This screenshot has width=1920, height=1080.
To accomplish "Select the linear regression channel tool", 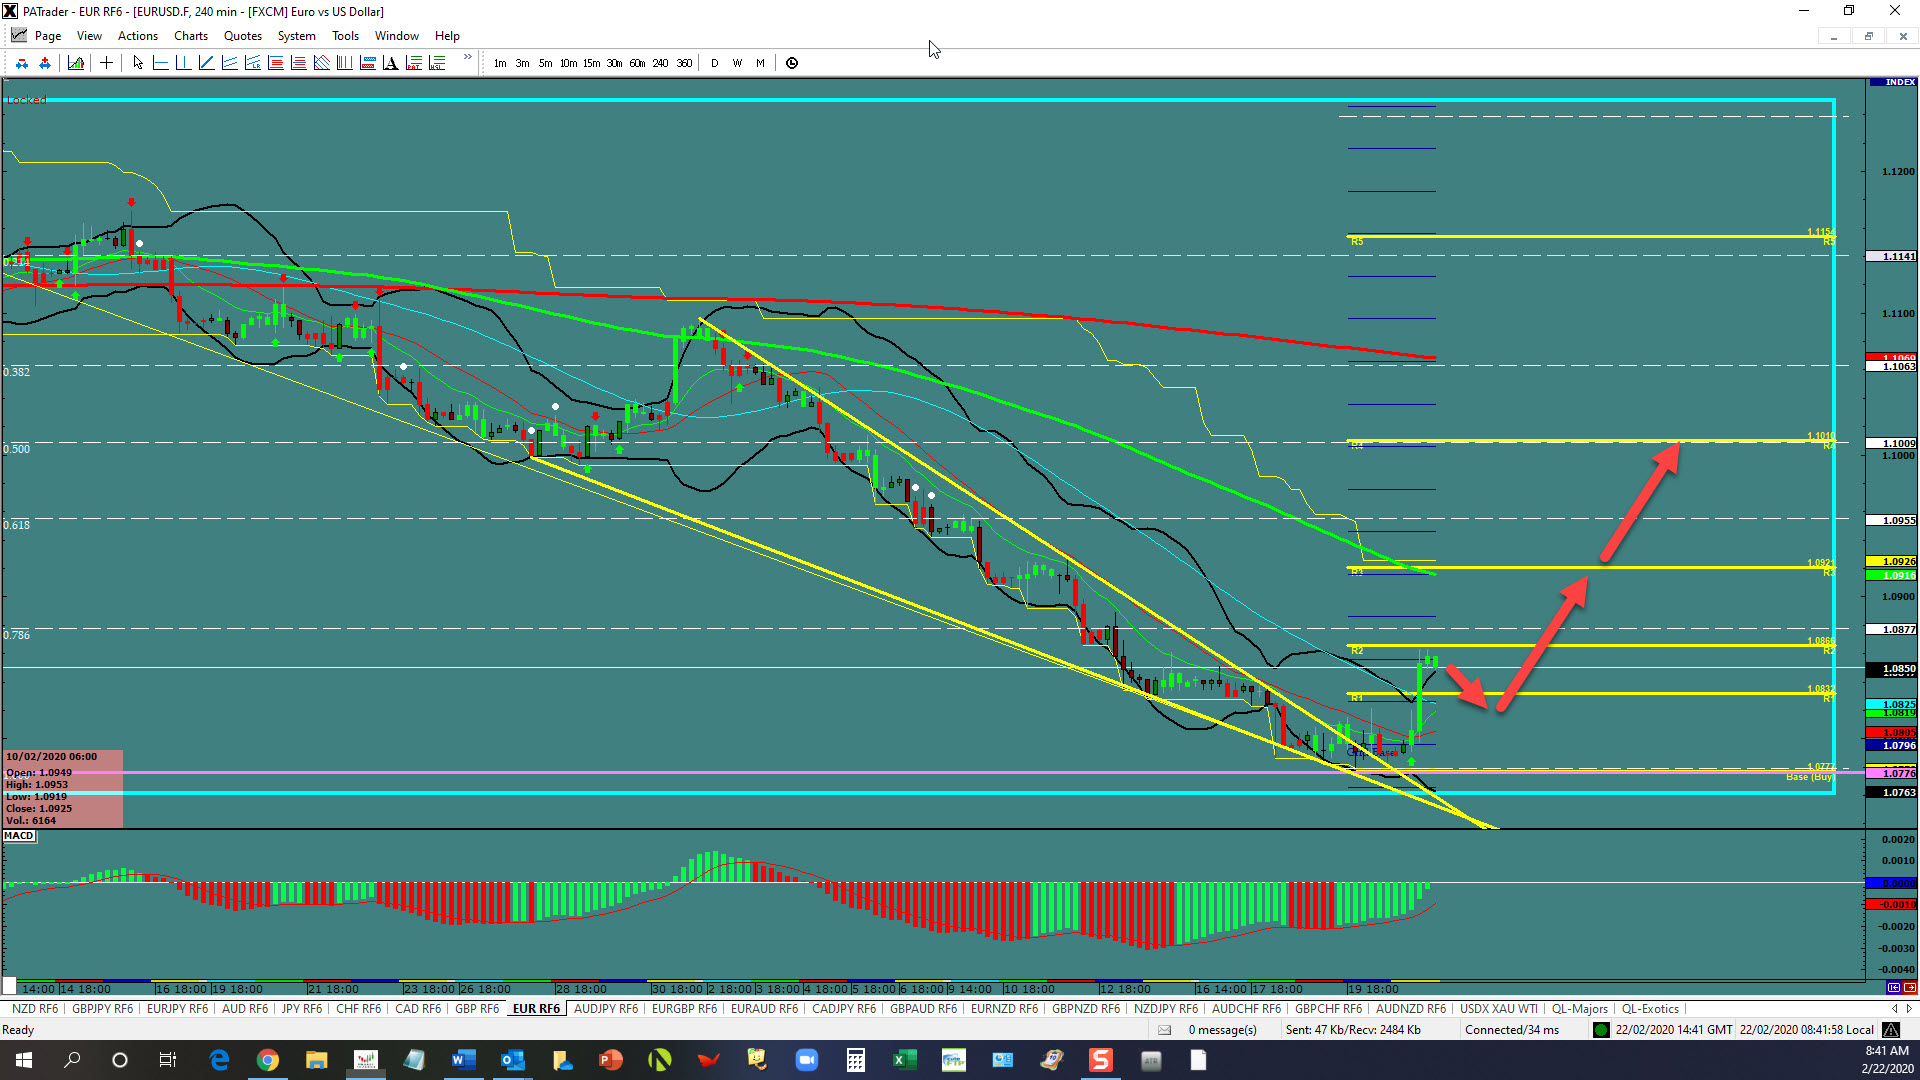I will coord(252,63).
